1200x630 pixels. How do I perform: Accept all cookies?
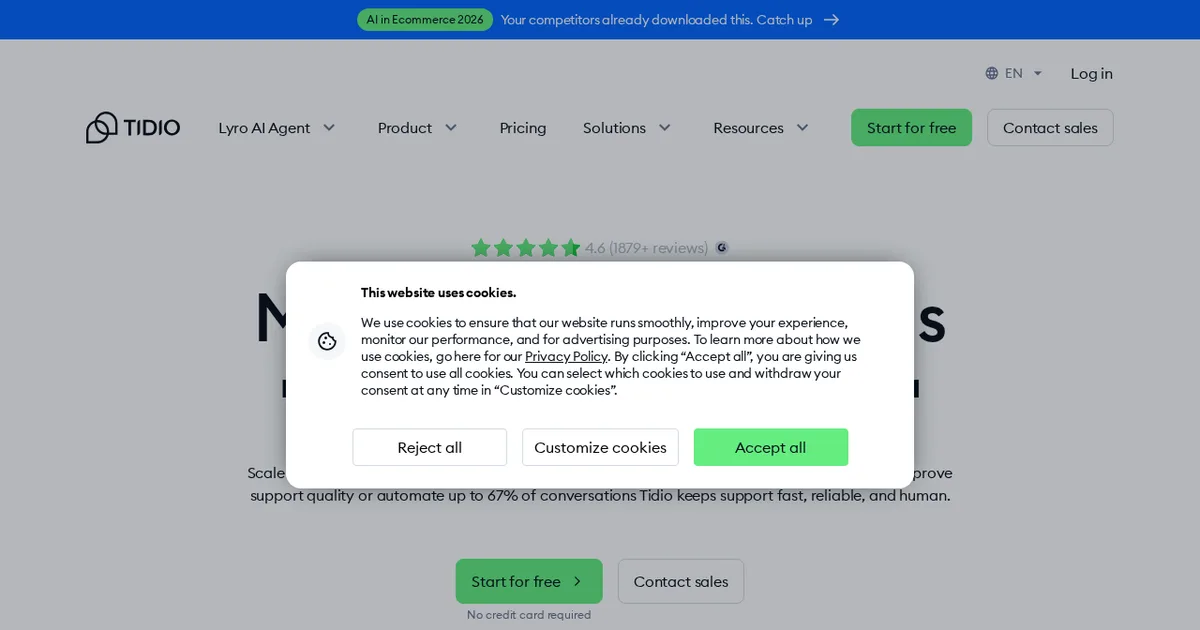click(x=771, y=447)
